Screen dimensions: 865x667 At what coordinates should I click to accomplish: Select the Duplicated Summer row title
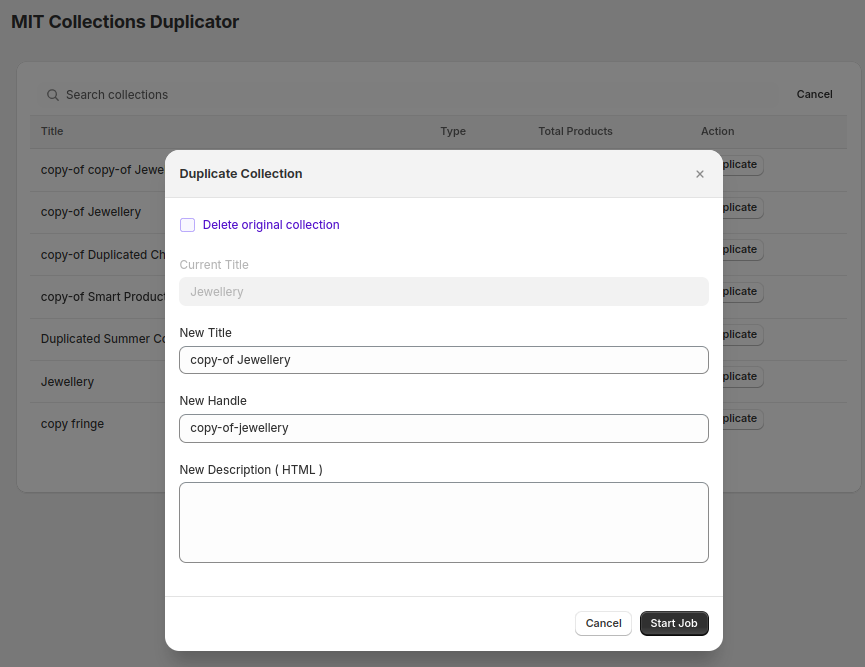(x=103, y=339)
